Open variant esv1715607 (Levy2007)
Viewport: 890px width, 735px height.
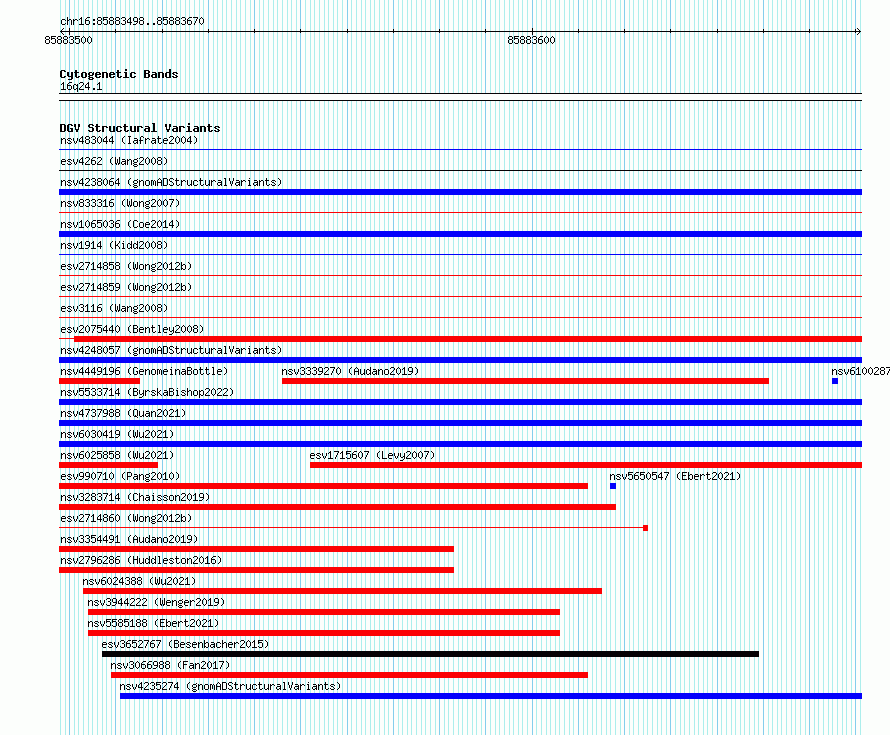tap(372, 455)
